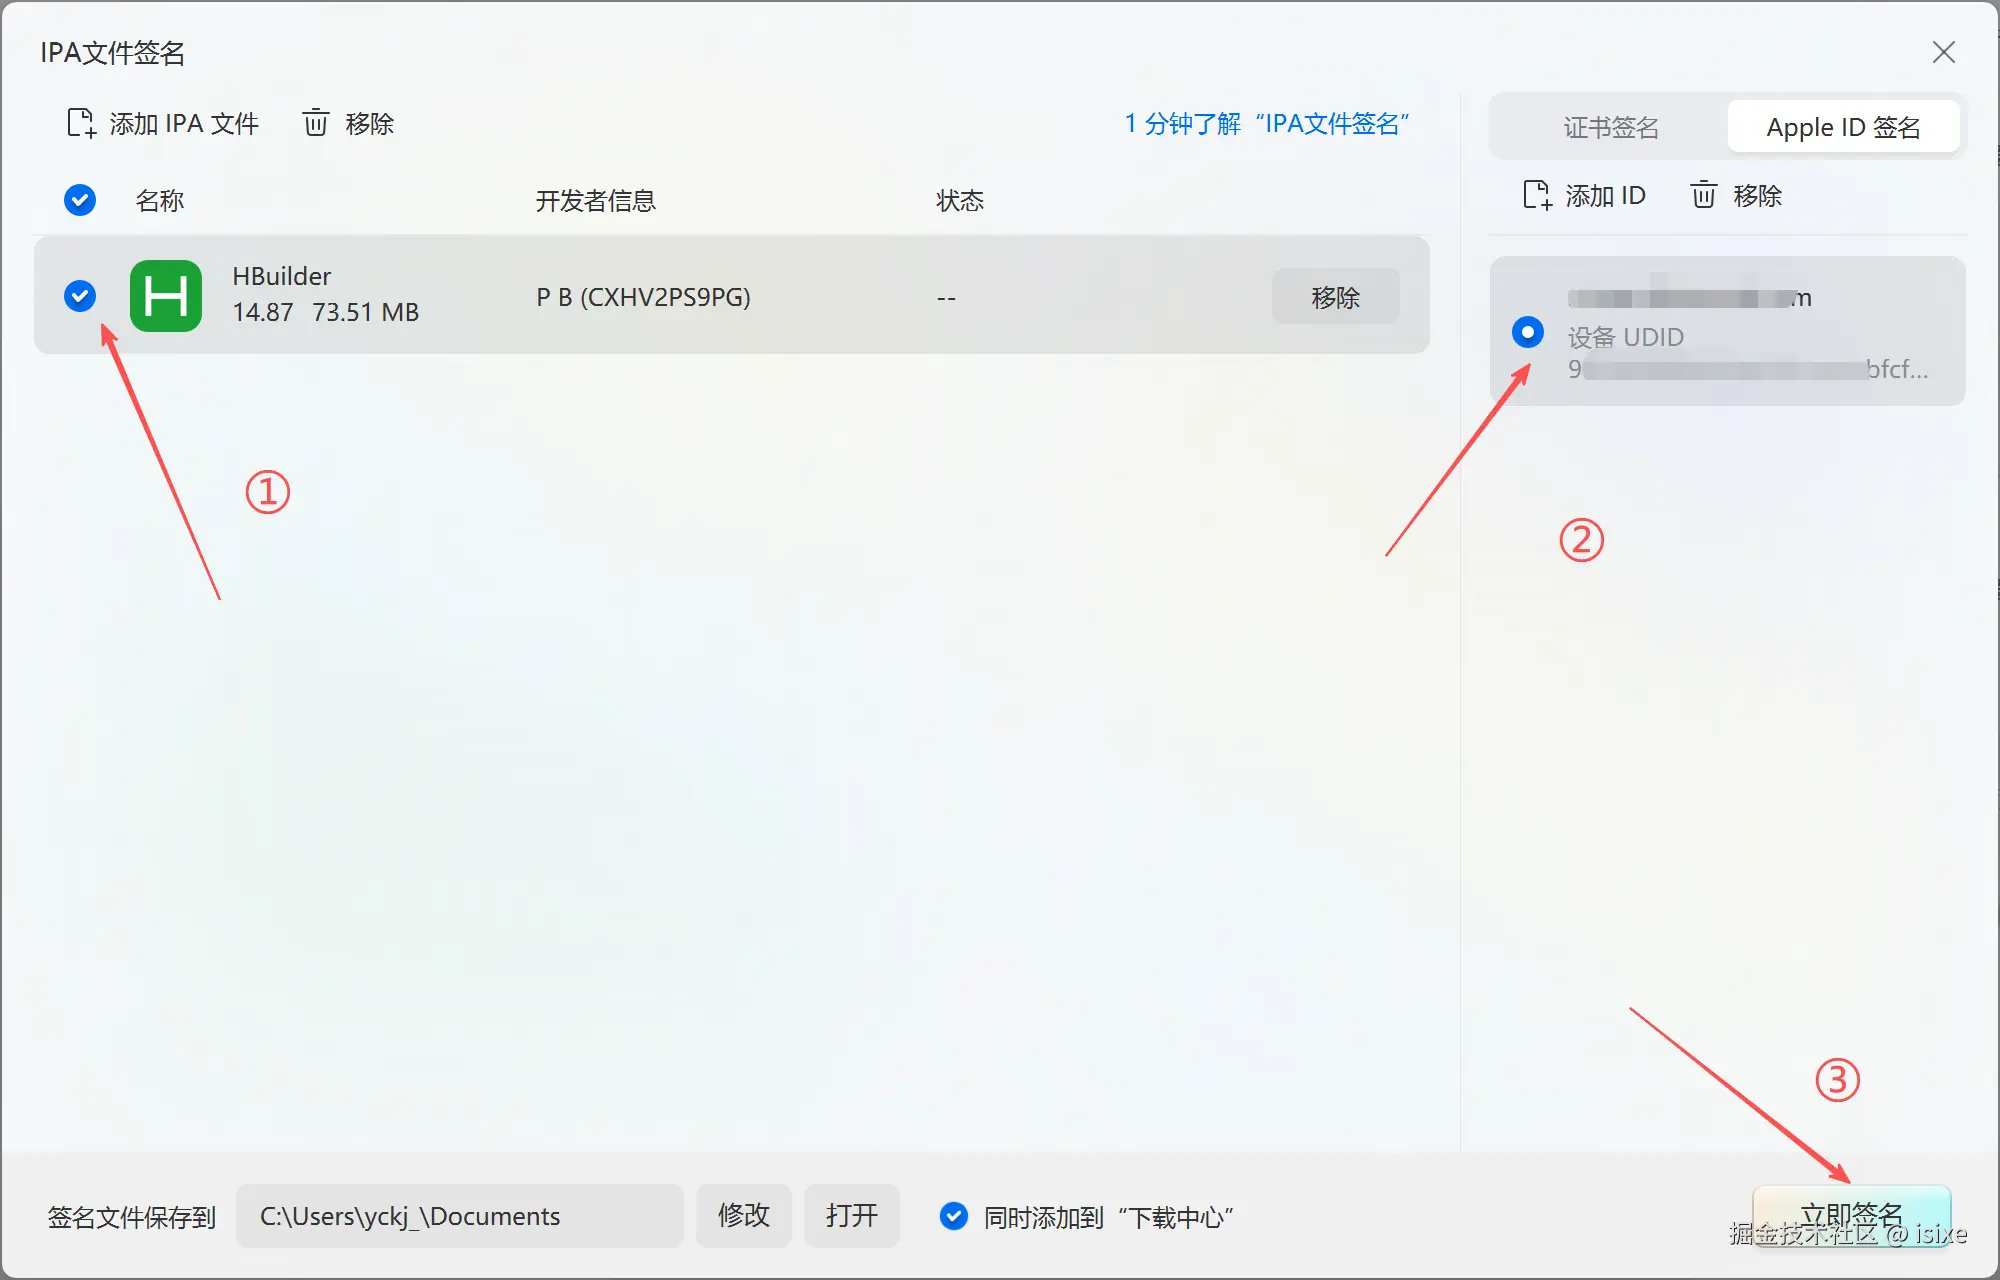2000x1280 pixels.
Task: Click the Open folder button
Action: click(x=851, y=1216)
